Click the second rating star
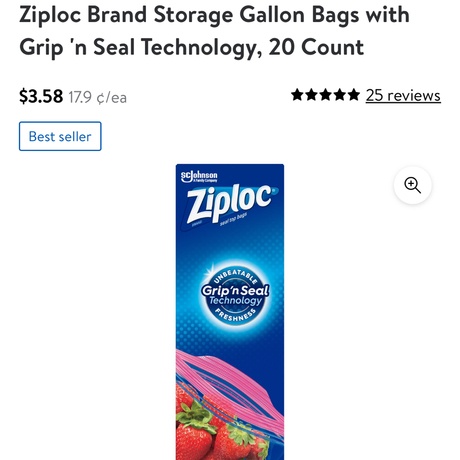 (x=311, y=95)
